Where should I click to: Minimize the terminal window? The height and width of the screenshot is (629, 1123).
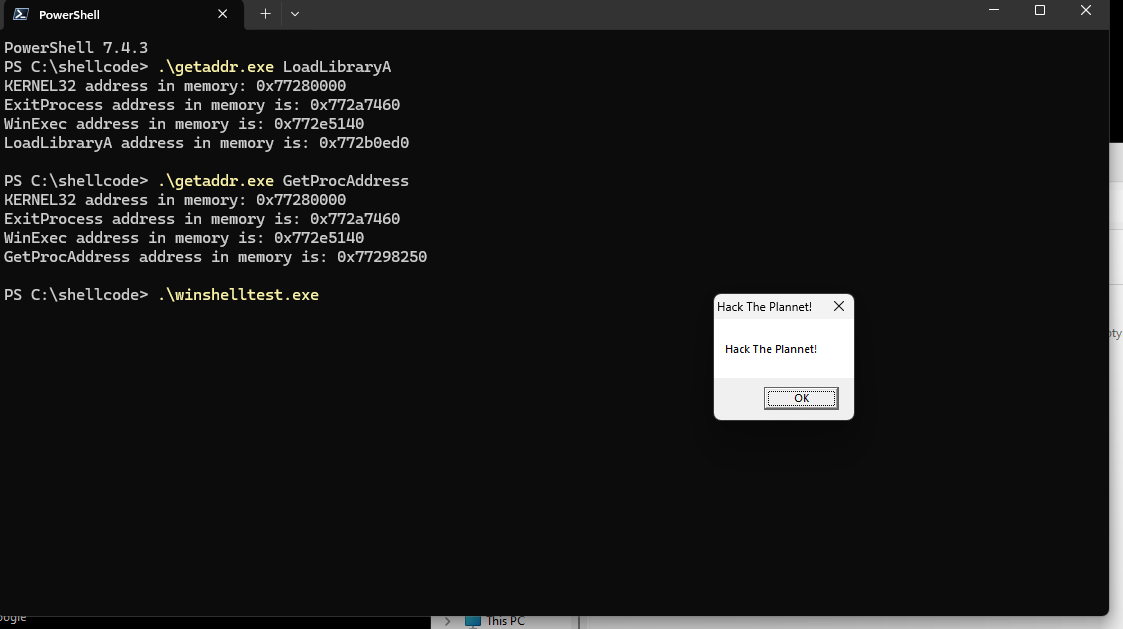[x=993, y=11]
